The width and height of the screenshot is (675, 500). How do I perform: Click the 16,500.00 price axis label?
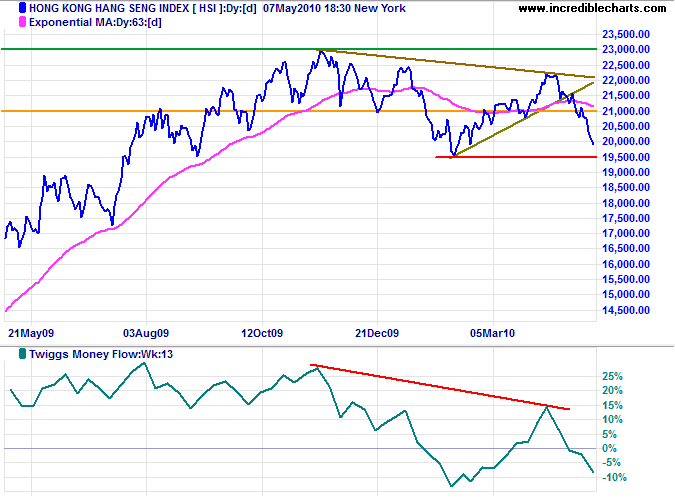coord(625,248)
